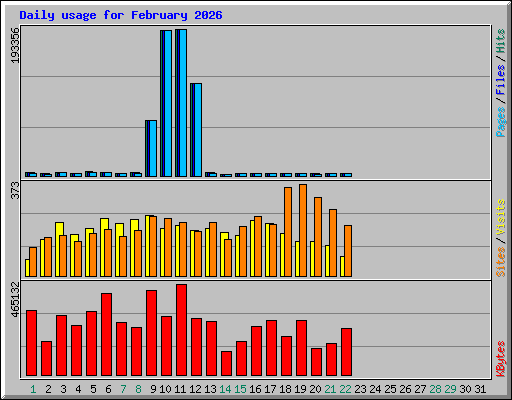This screenshot has width=512, height=400.
Task: Click day label "30" on the axis
Action: 465,389
